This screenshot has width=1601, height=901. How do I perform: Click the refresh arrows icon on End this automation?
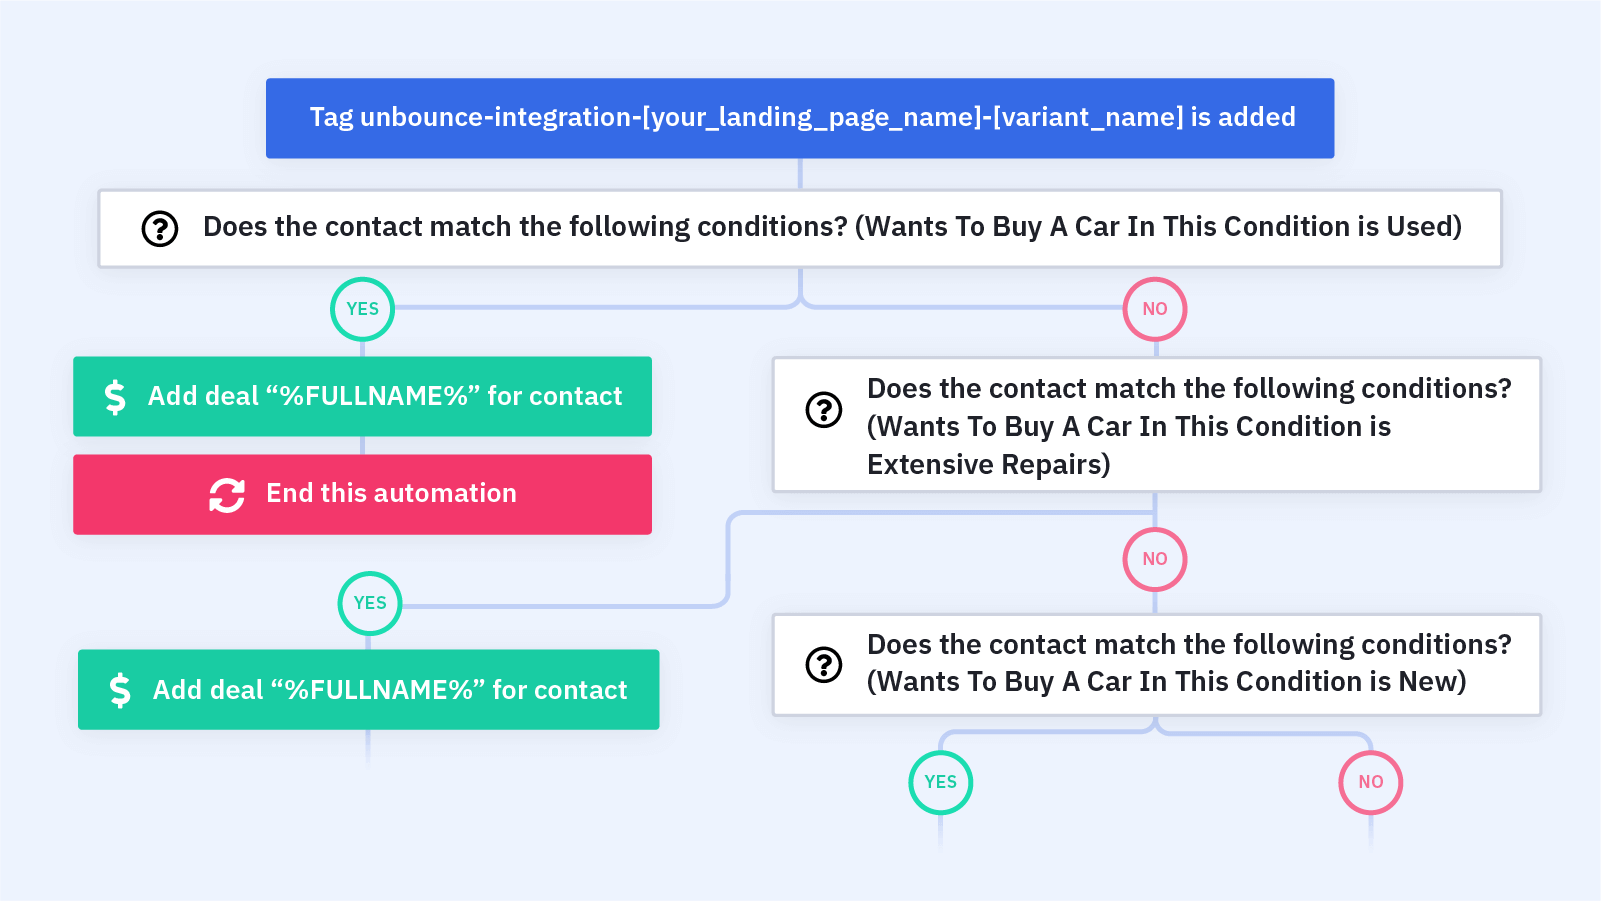pos(227,494)
